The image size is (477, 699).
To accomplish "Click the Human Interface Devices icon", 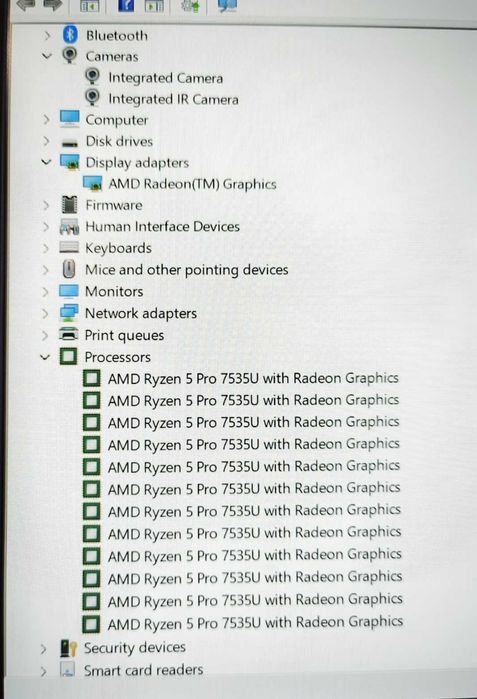I will 69,227.
